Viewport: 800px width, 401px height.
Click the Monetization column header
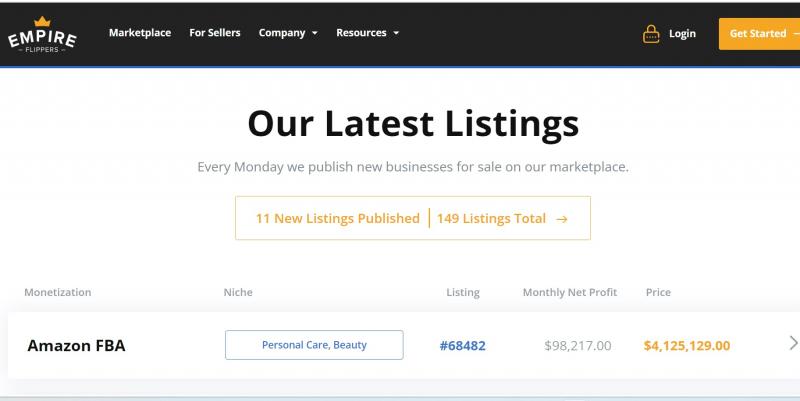[x=58, y=292]
